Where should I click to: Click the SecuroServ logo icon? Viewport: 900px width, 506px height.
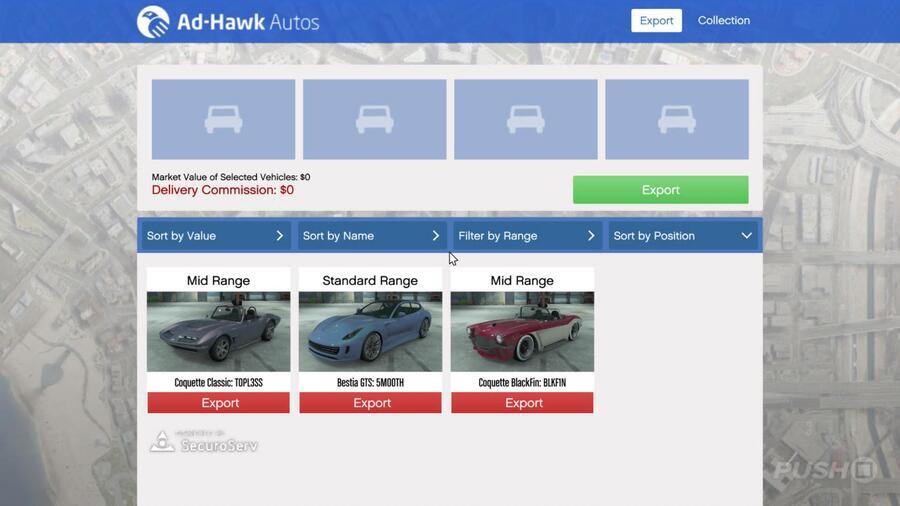coord(162,442)
